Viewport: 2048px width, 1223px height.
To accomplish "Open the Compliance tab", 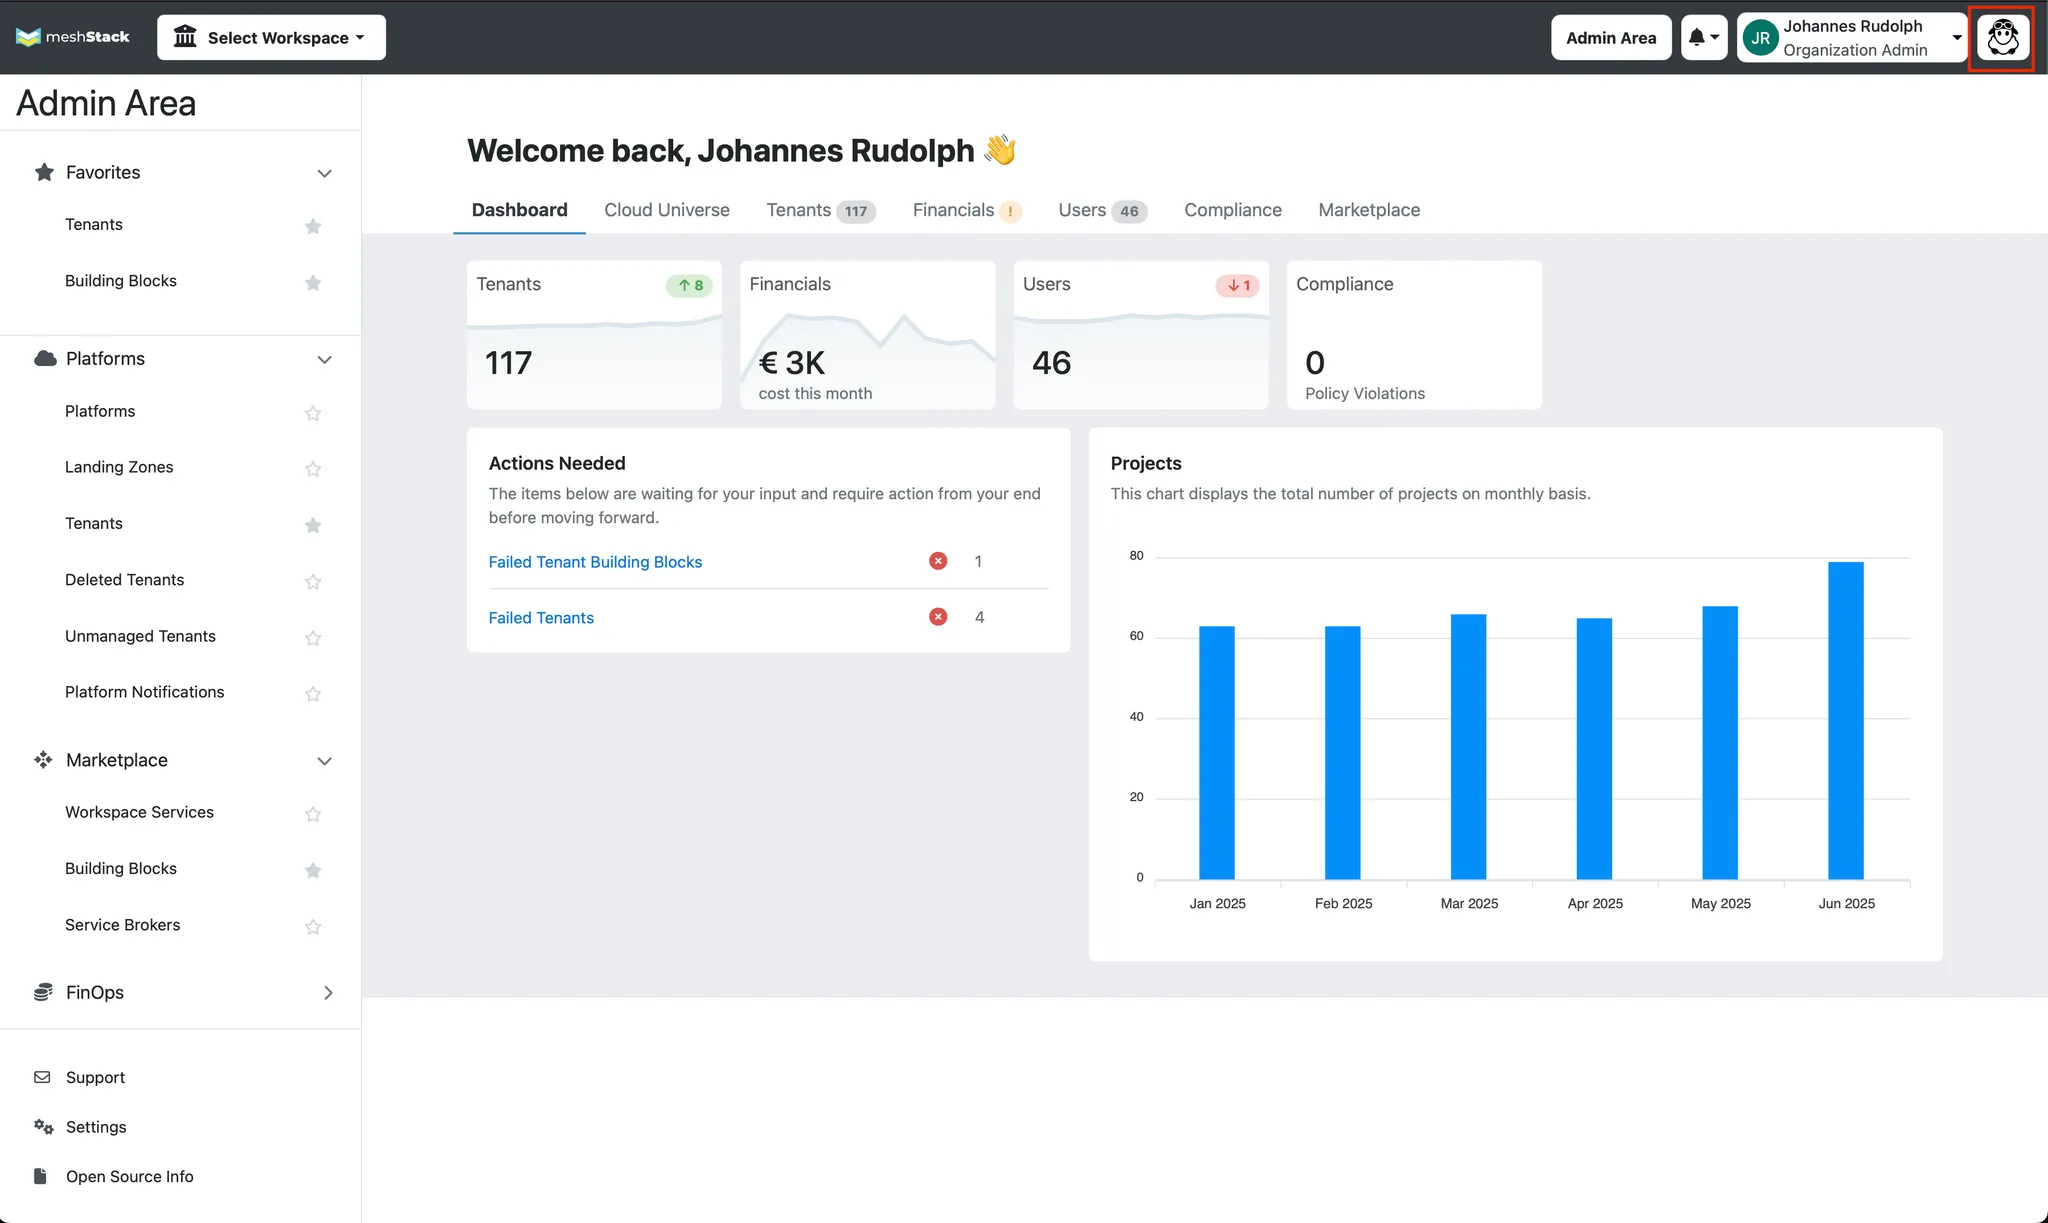I will tap(1233, 210).
